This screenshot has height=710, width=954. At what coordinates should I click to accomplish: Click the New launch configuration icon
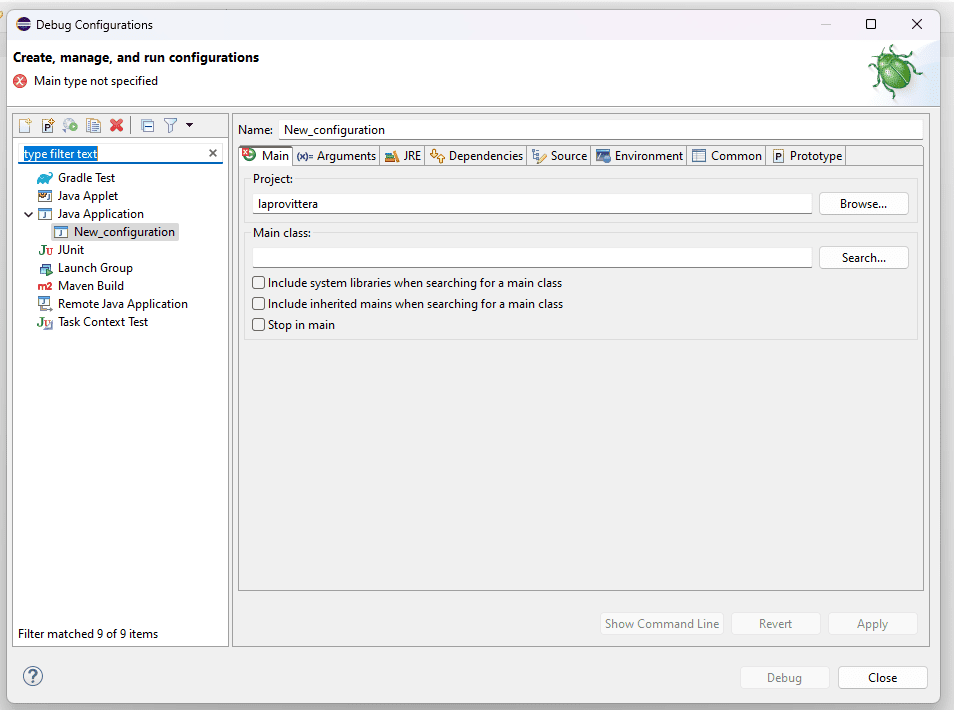coord(25,125)
